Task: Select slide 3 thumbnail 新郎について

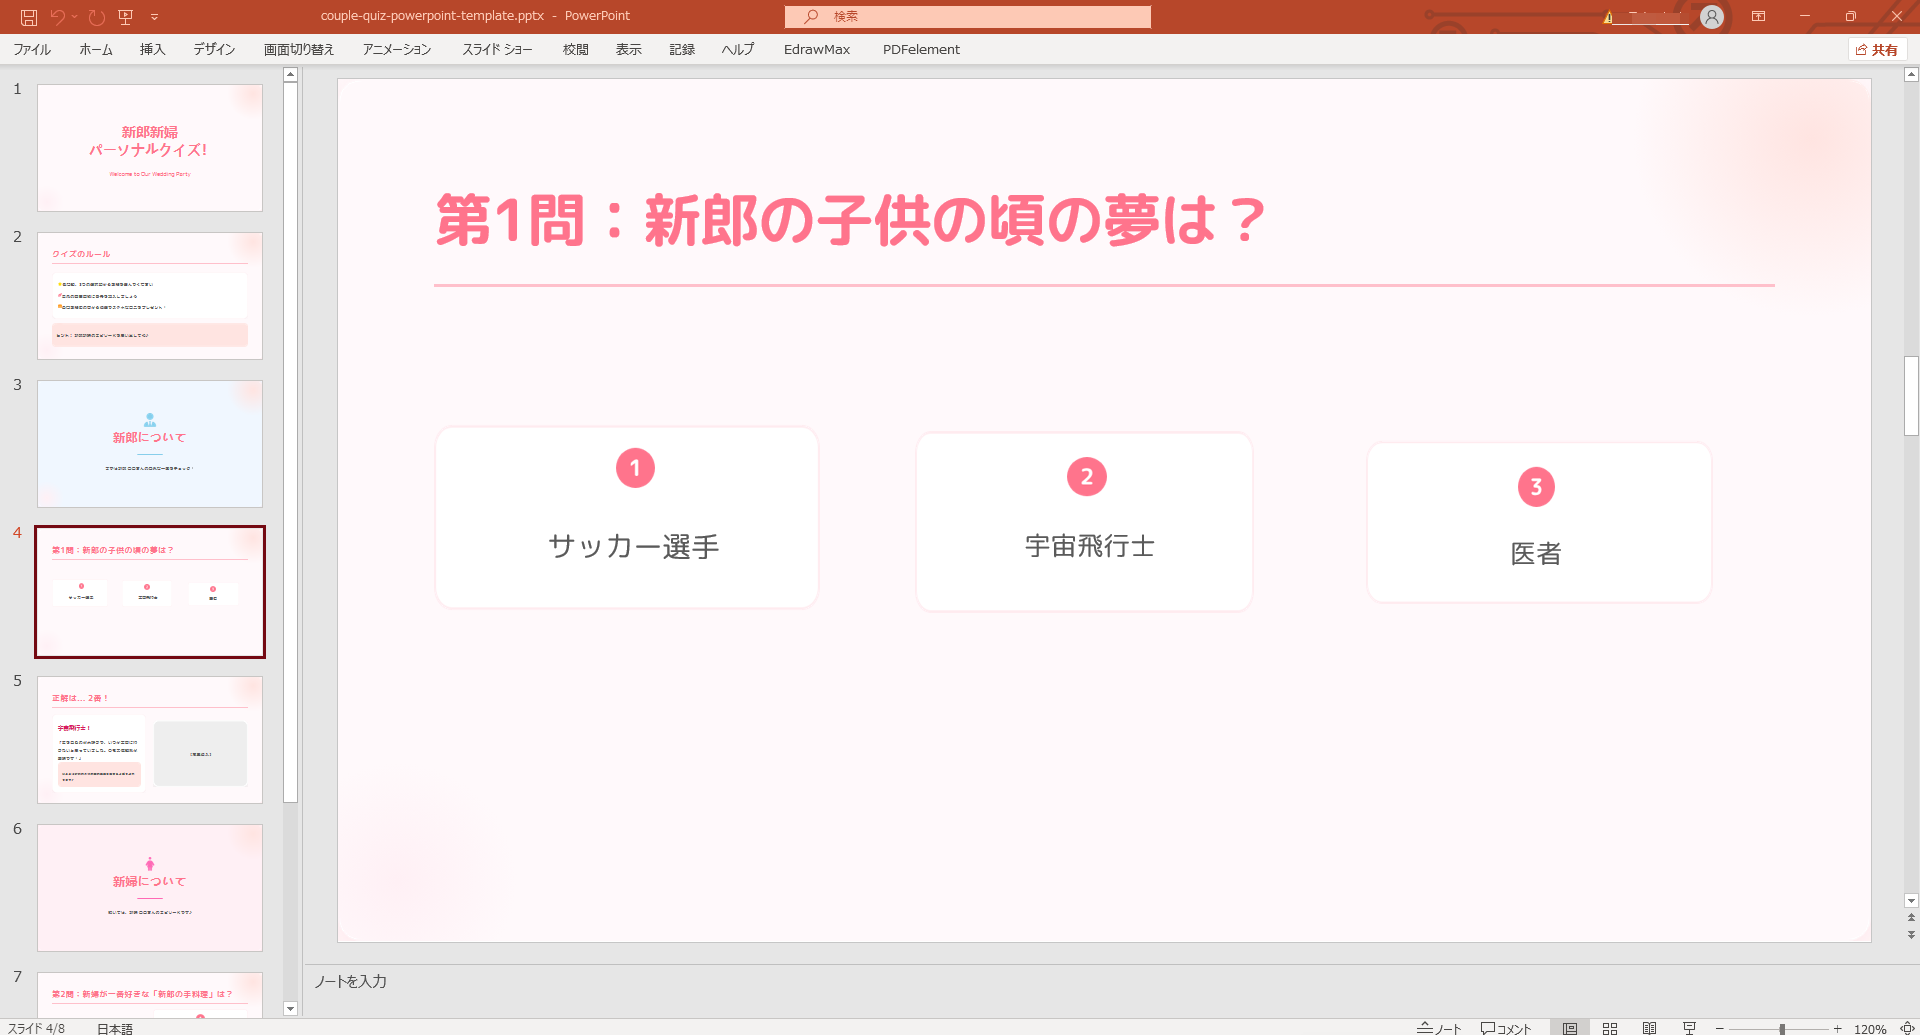Action: (x=150, y=444)
